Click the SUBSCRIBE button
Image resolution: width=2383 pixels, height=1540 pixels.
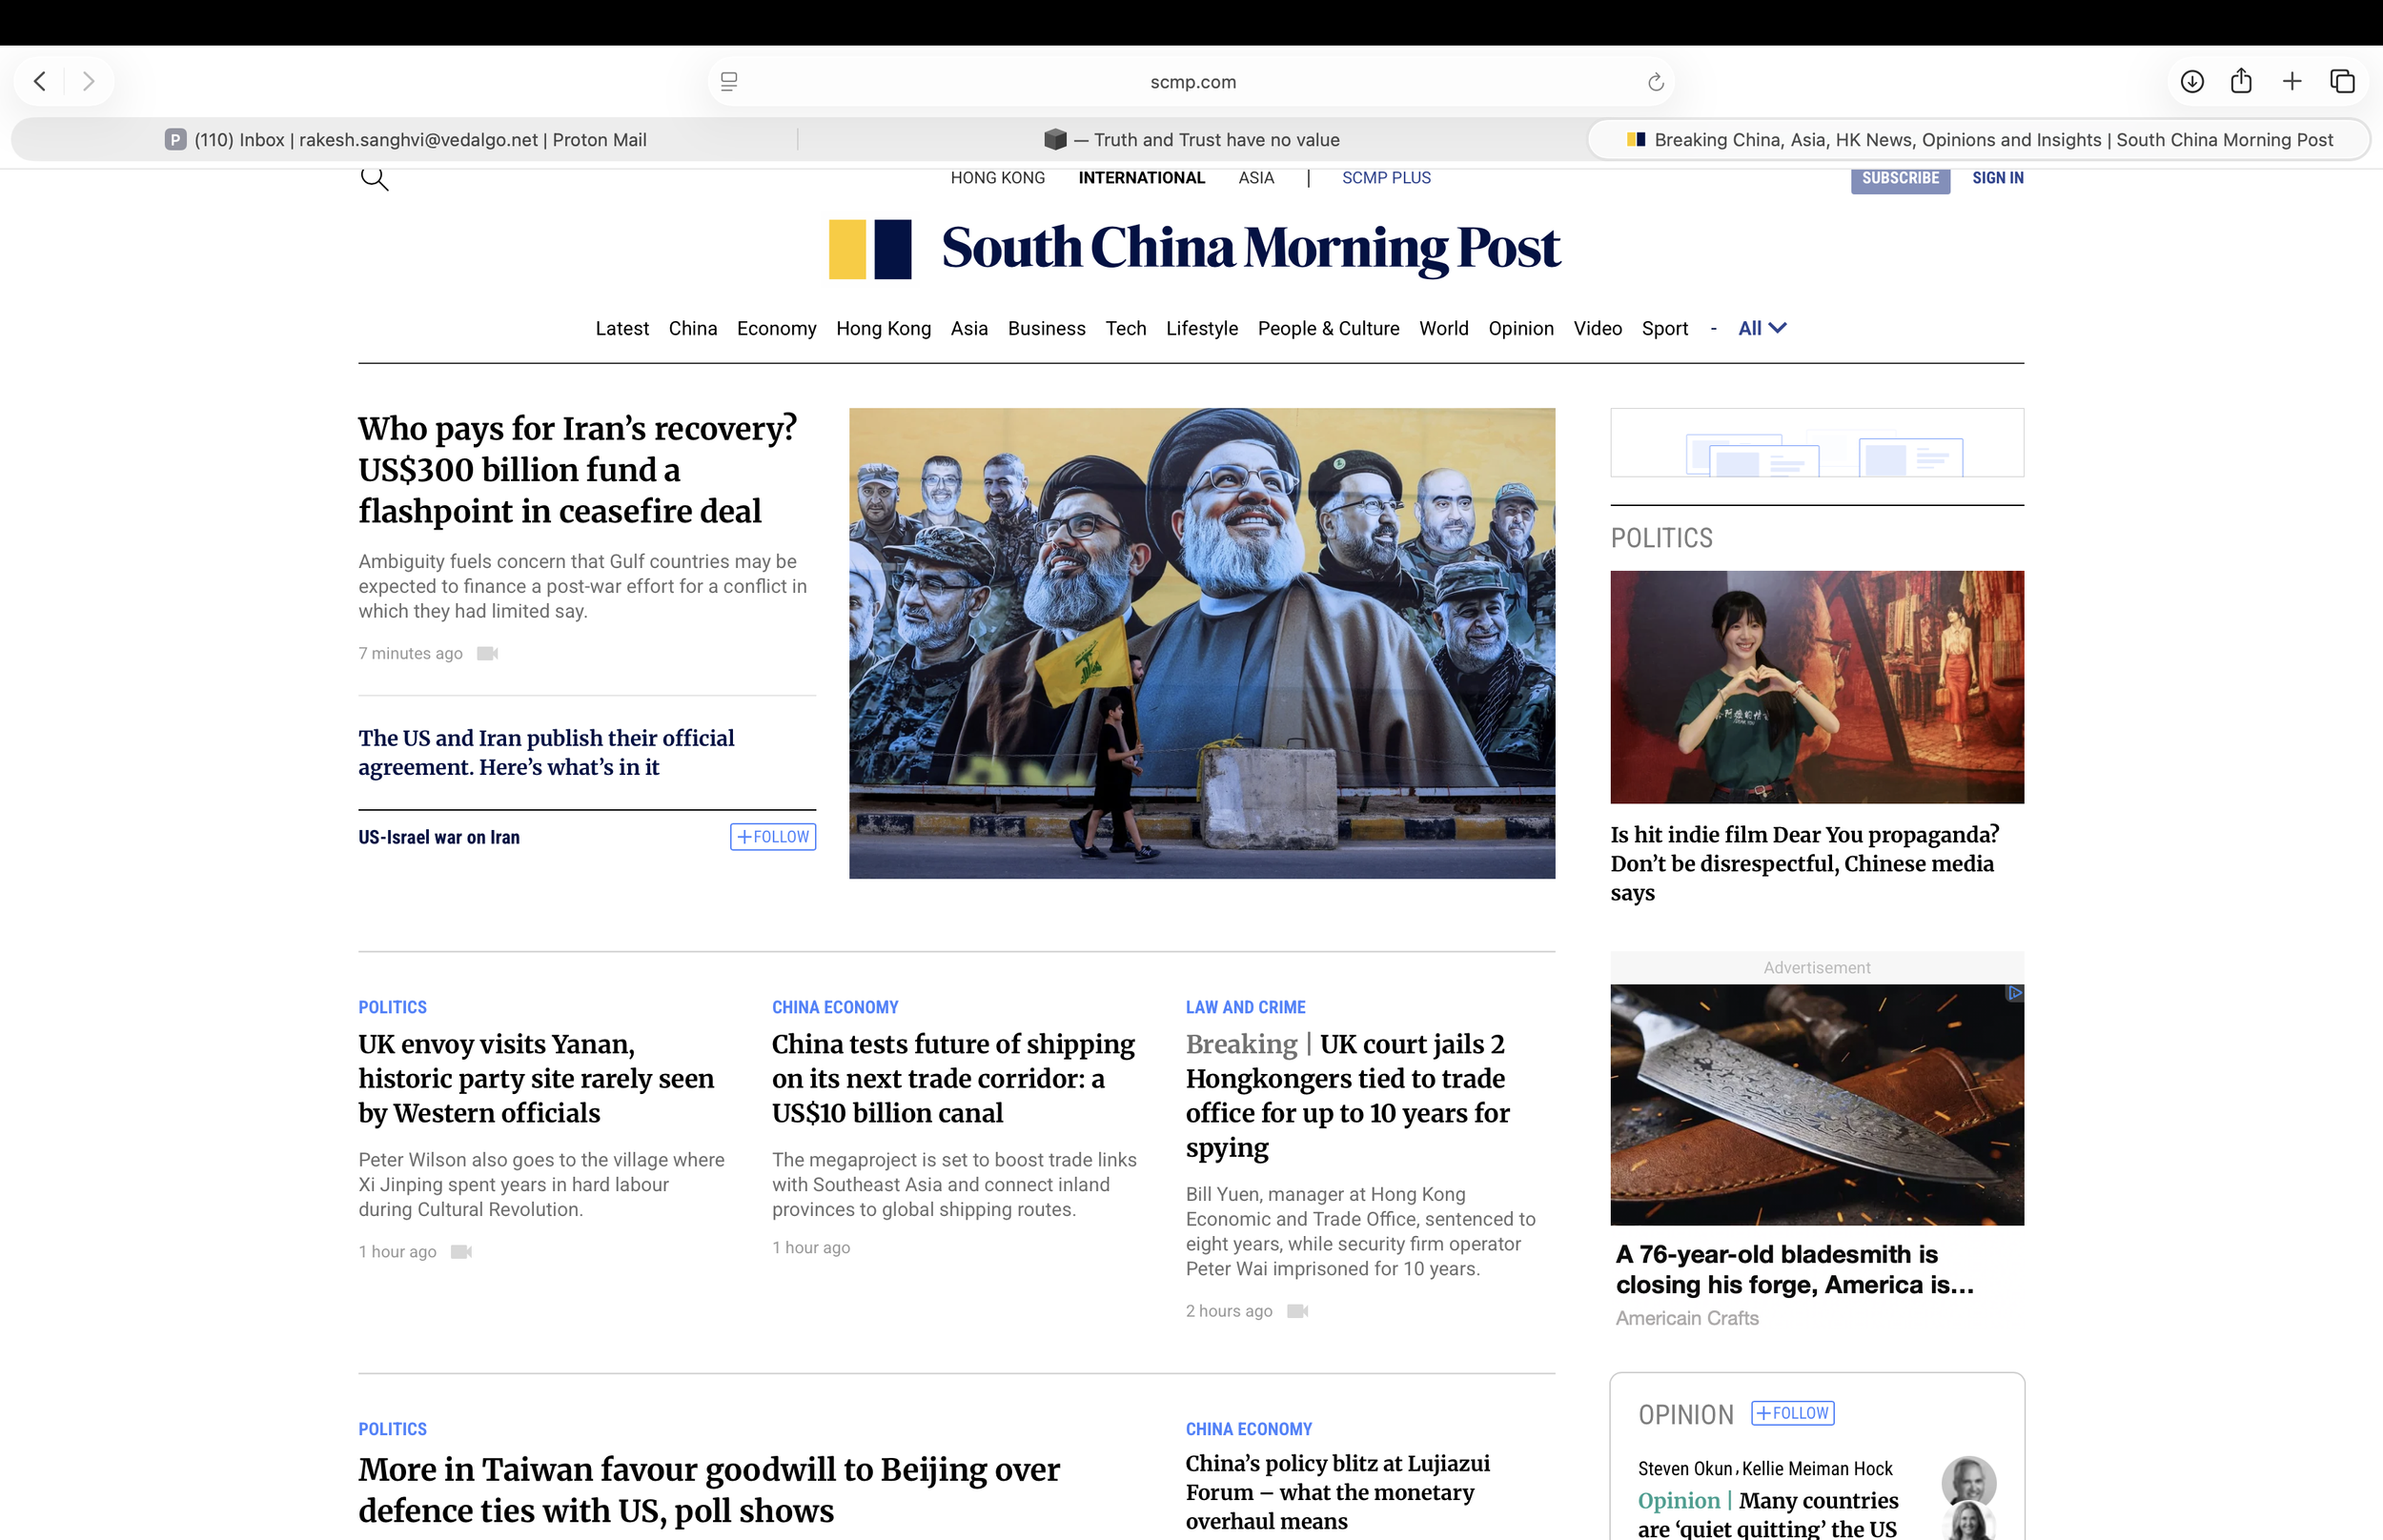[1900, 179]
